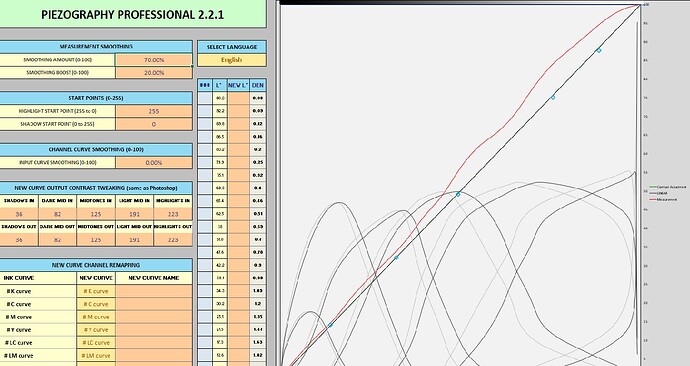Click the Piezography Professional 2.2.1 title

click(x=132, y=15)
